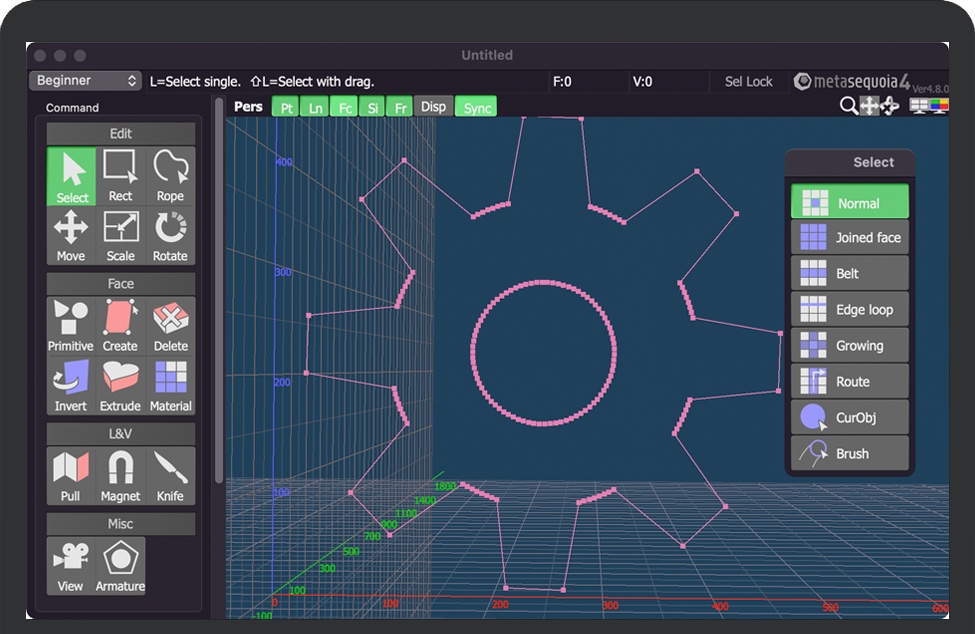Click the view rotate icon
975x634 pixels.
[x=889, y=106]
